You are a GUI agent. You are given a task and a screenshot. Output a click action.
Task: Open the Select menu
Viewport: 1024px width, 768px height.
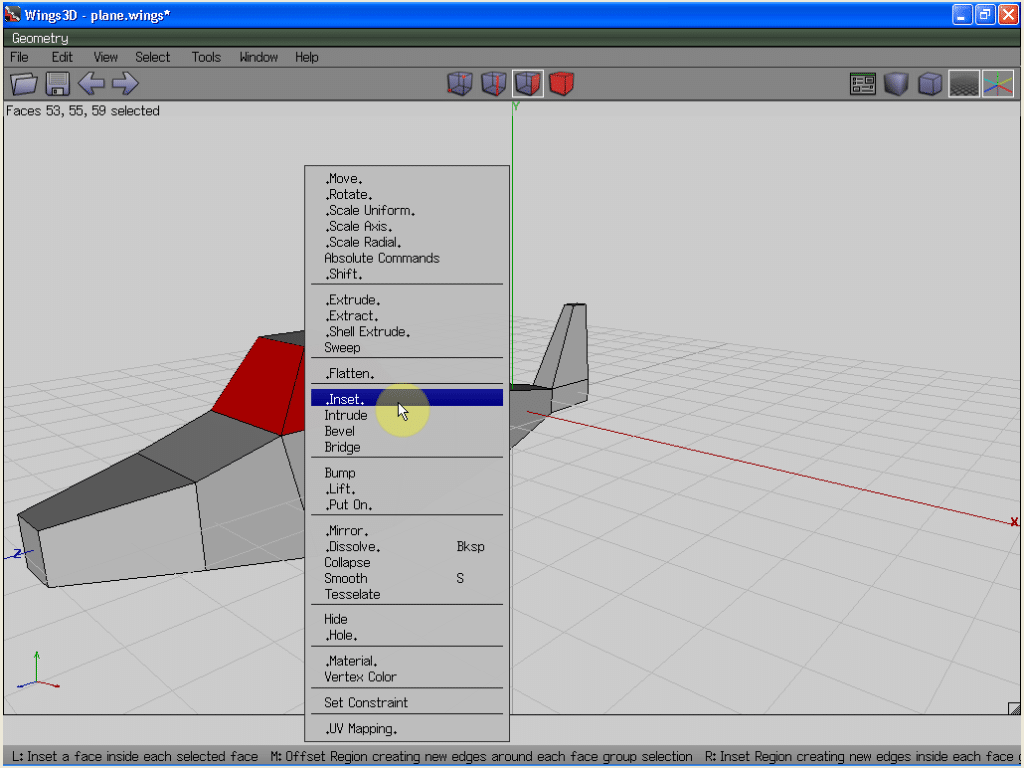pyautogui.click(x=153, y=57)
